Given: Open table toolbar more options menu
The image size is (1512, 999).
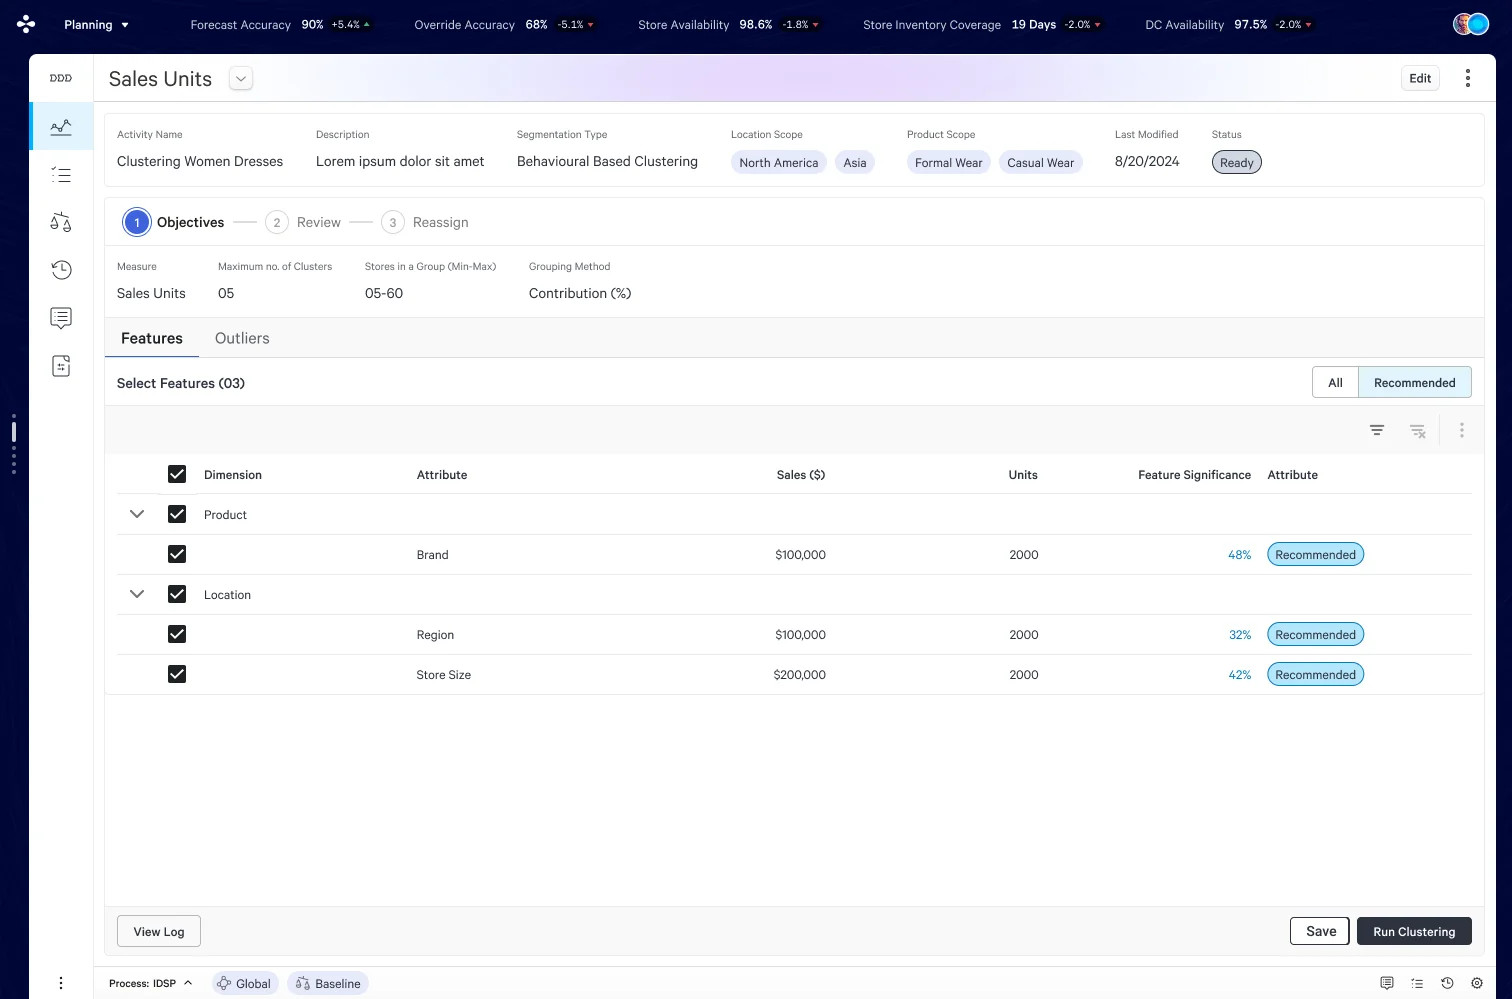Looking at the screenshot, I should pyautogui.click(x=1462, y=430).
